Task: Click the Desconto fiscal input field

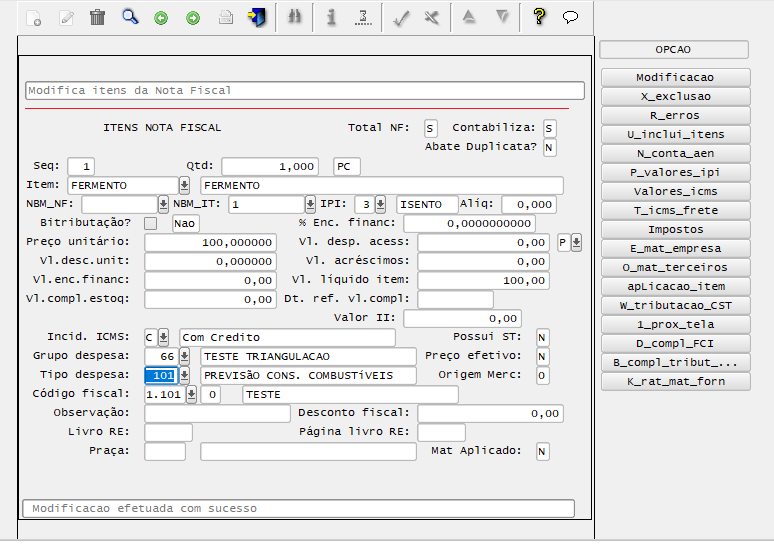Action: tap(490, 414)
